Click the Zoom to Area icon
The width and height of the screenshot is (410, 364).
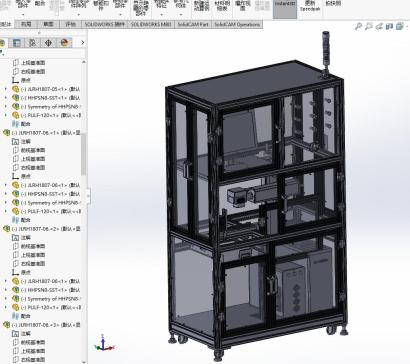click(x=368, y=26)
